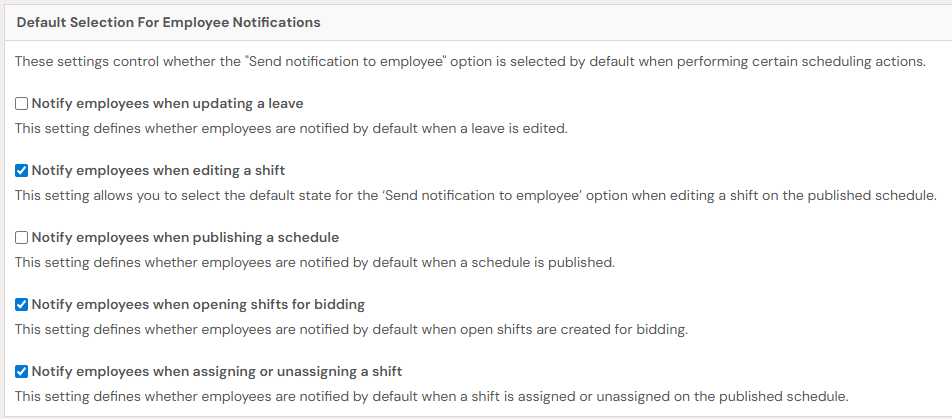The height and width of the screenshot is (419, 952).
Task: Disable the opening shifts for bidding checkbox
Action: coord(22,304)
